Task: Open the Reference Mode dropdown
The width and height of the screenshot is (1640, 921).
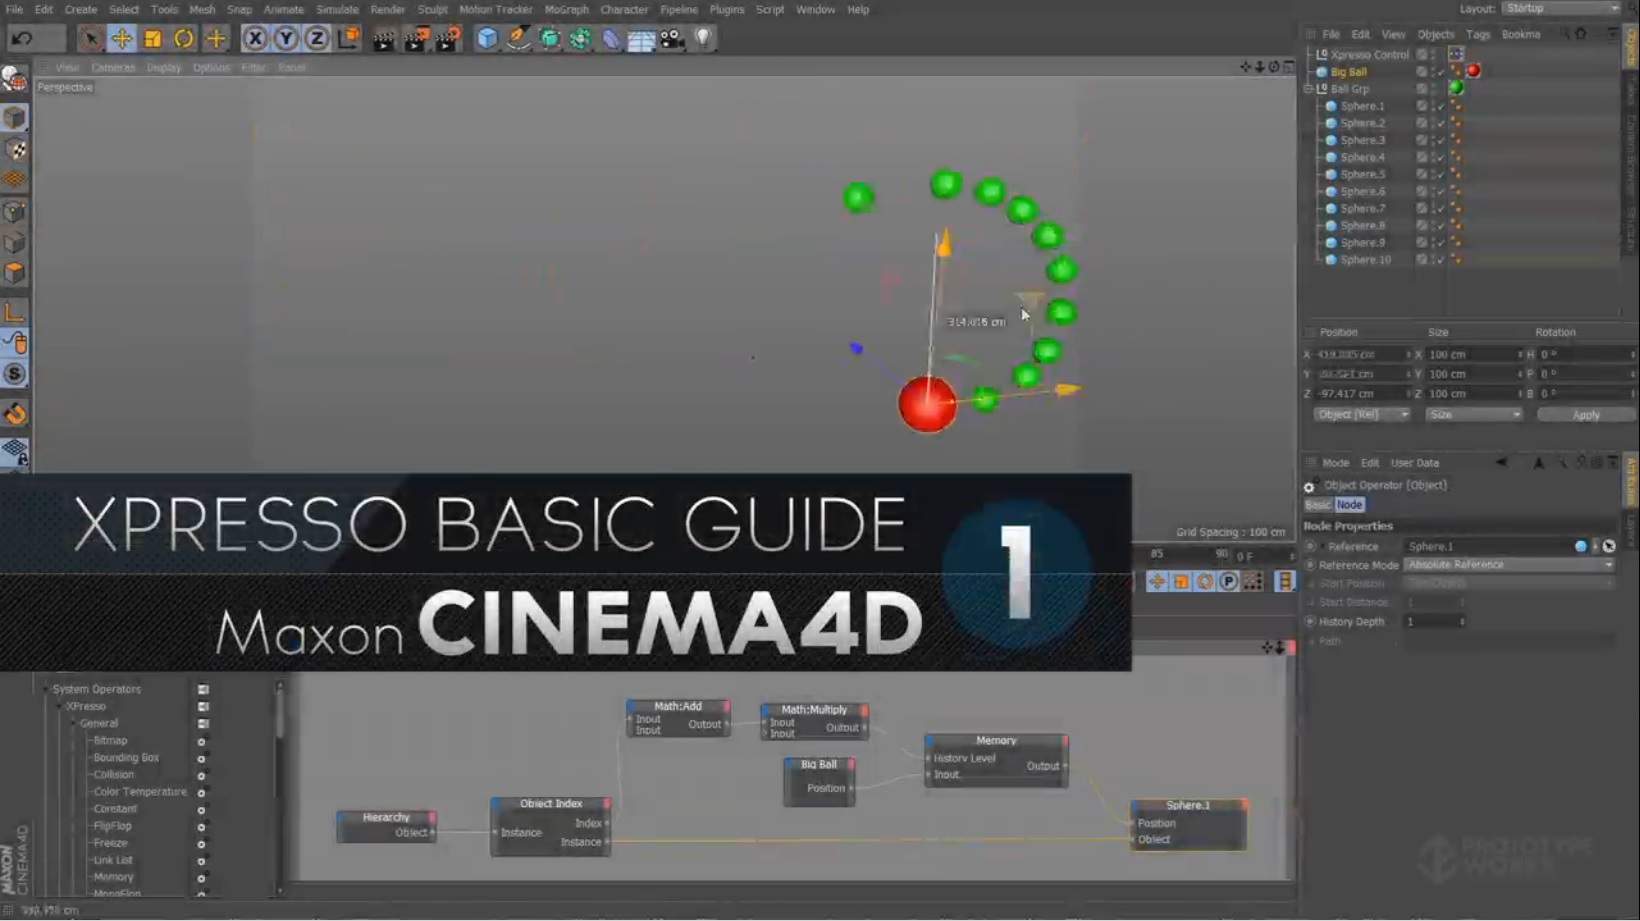Action: 1509,565
